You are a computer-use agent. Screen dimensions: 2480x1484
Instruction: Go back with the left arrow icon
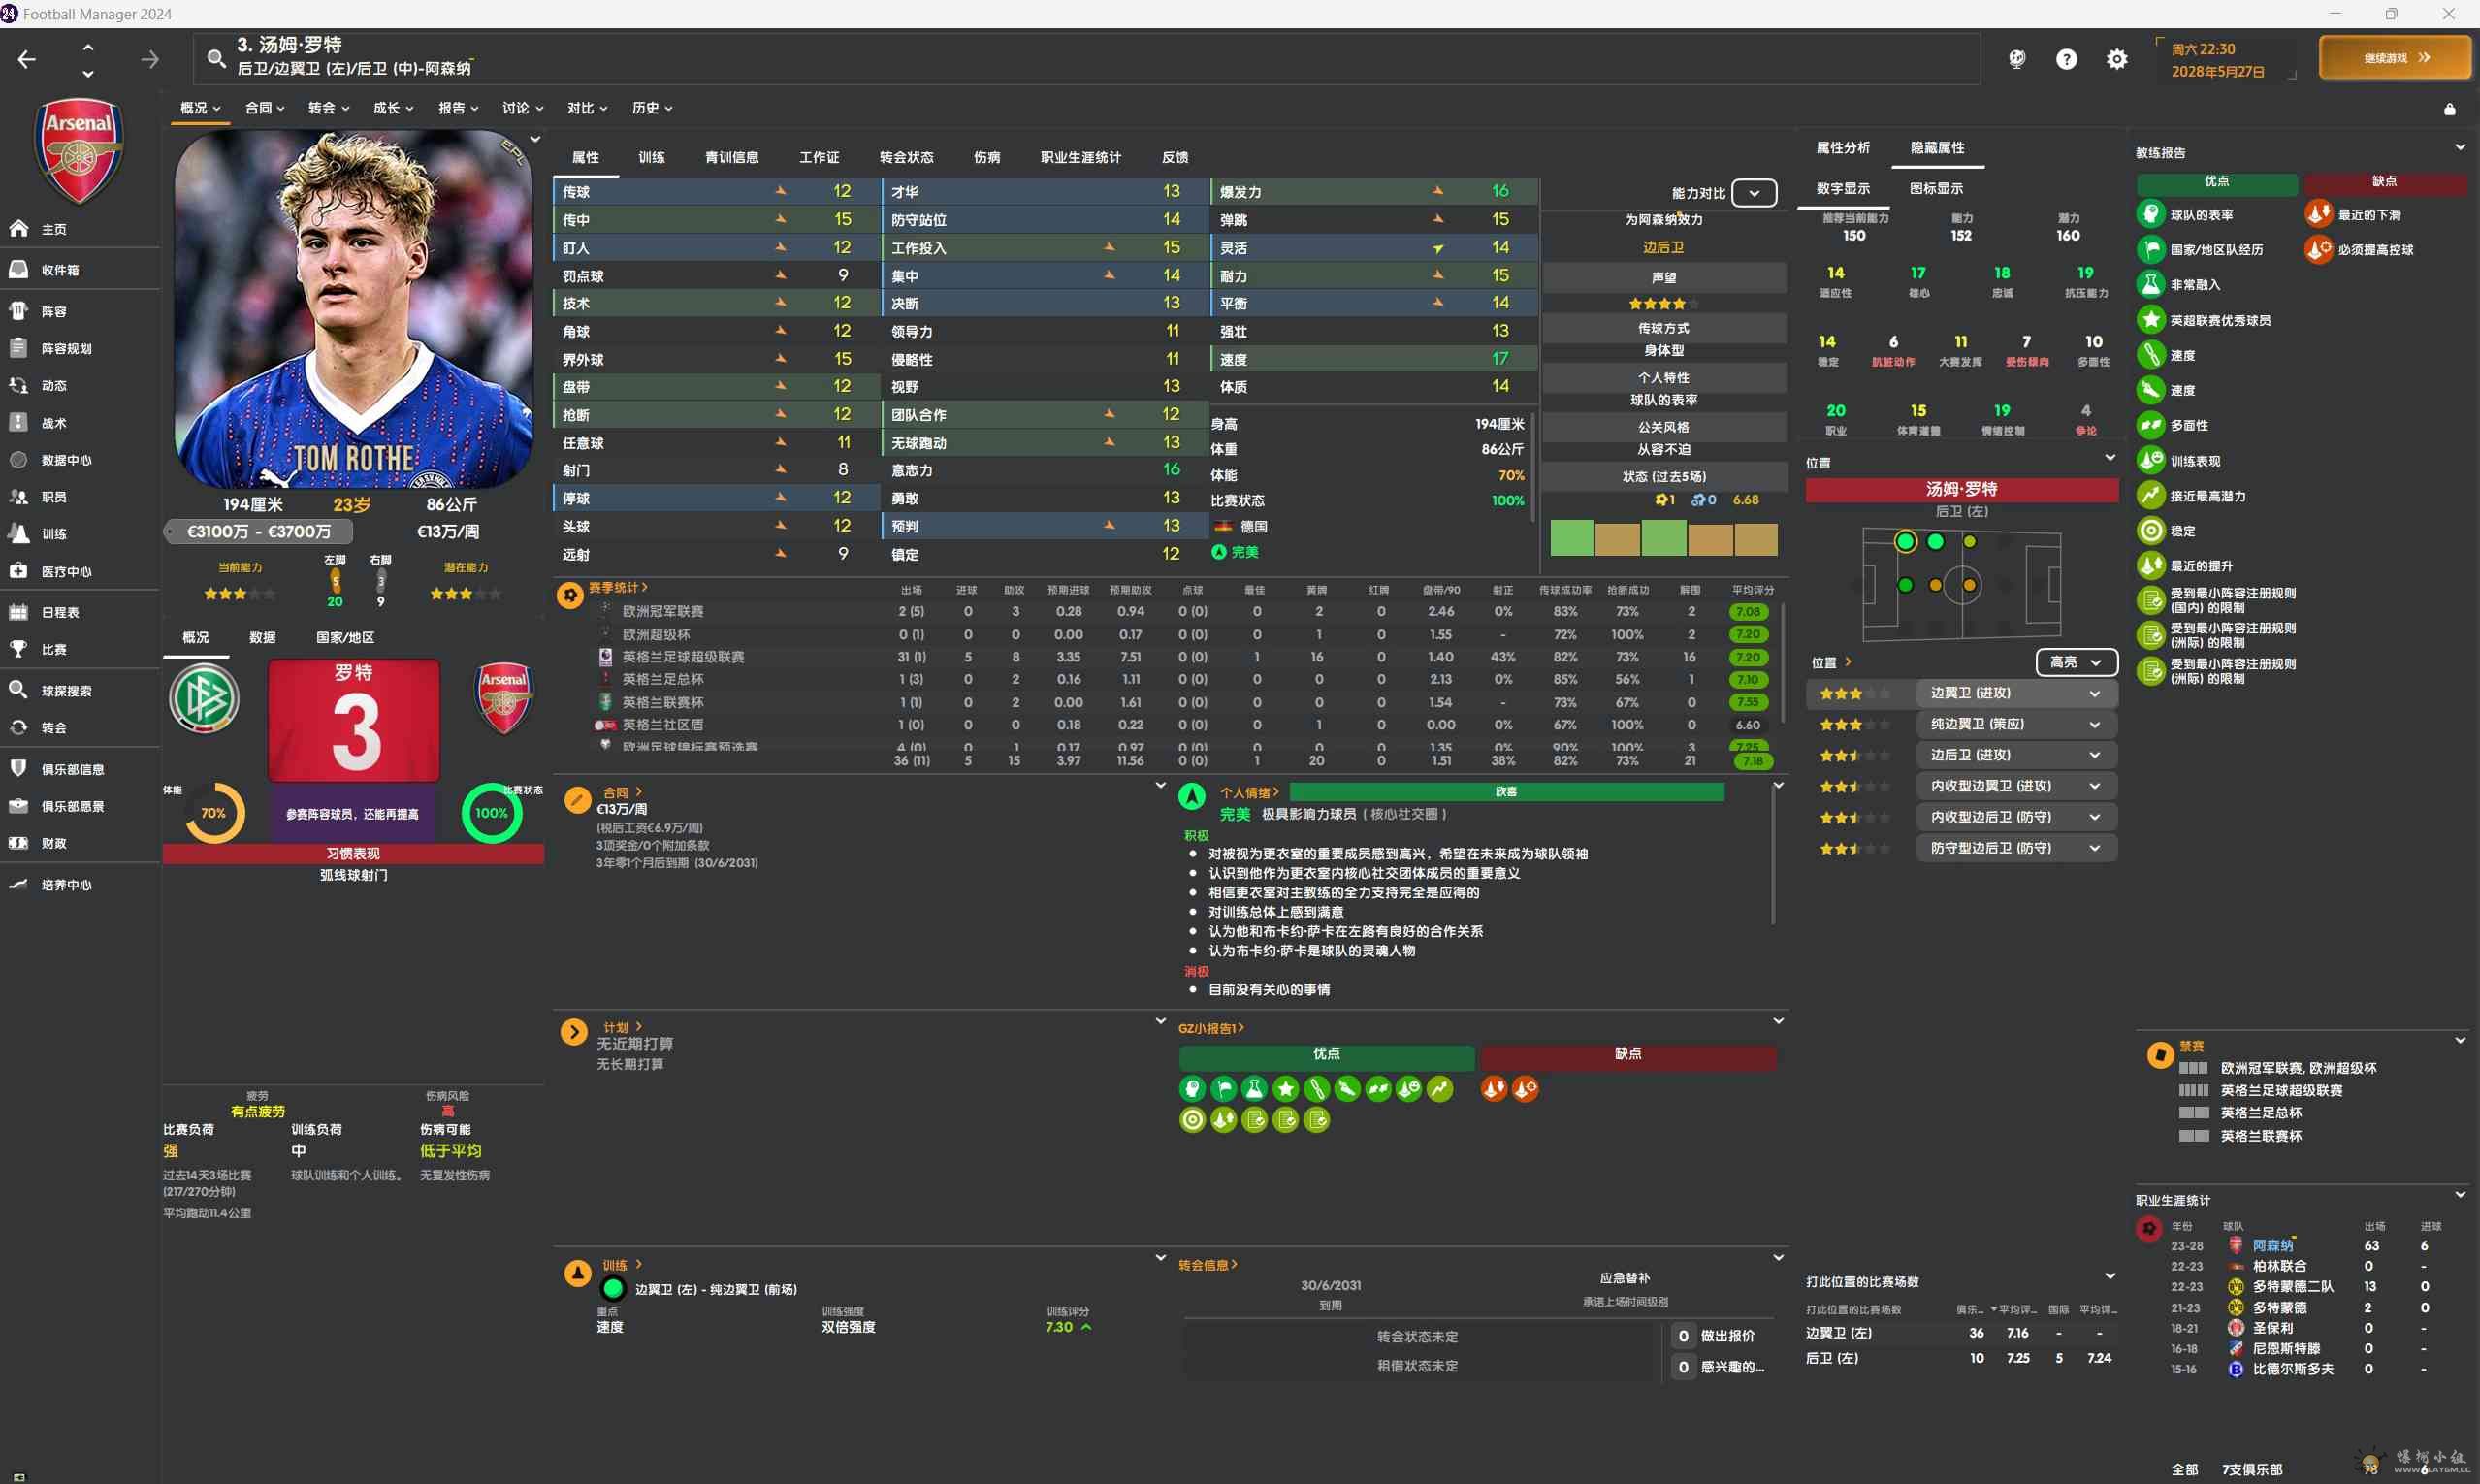pos(27,60)
